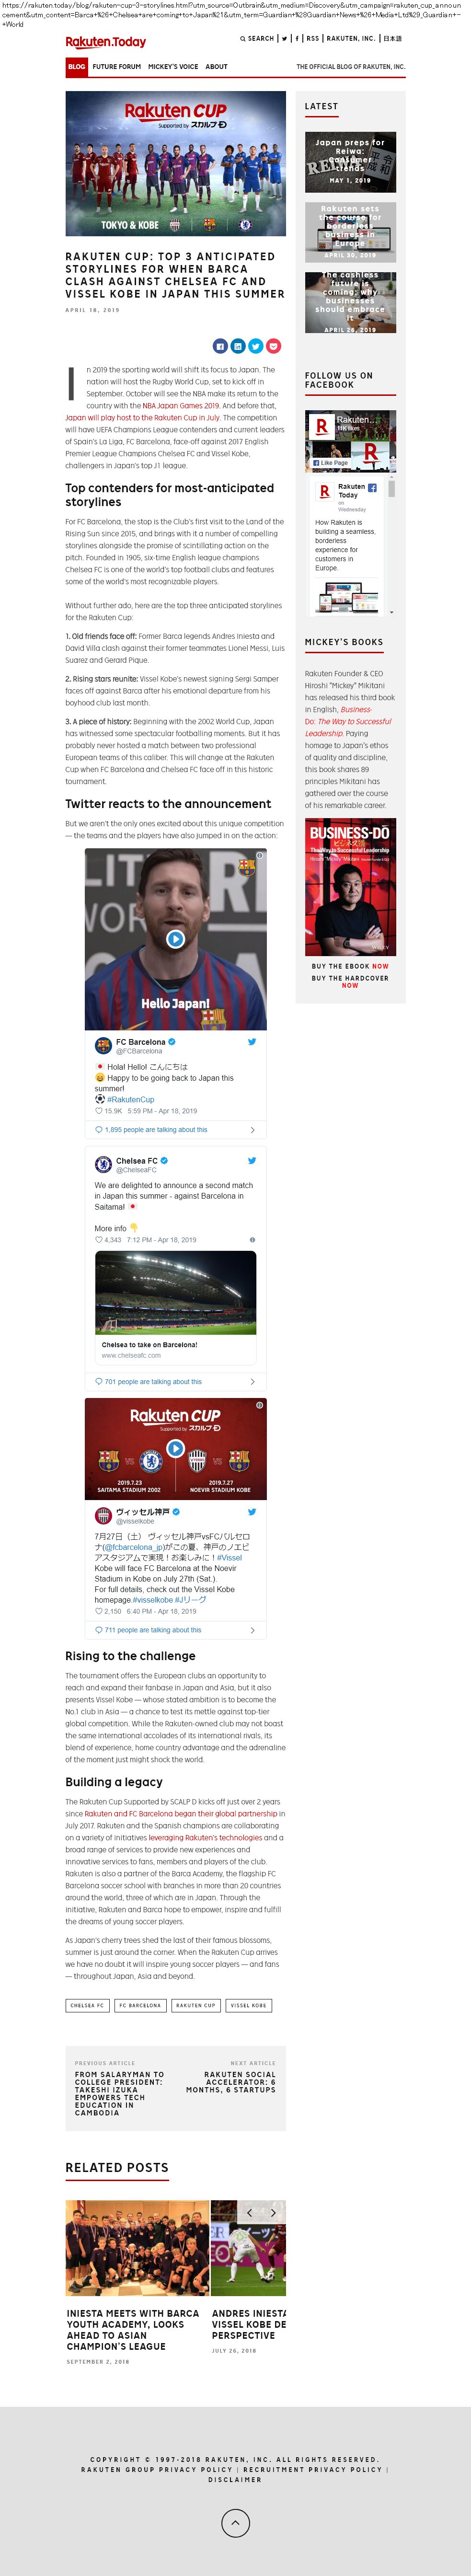Open the Future Forum menu item
Image resolution: width=471 pixels, height=2576 pixels.
(117, 67)
